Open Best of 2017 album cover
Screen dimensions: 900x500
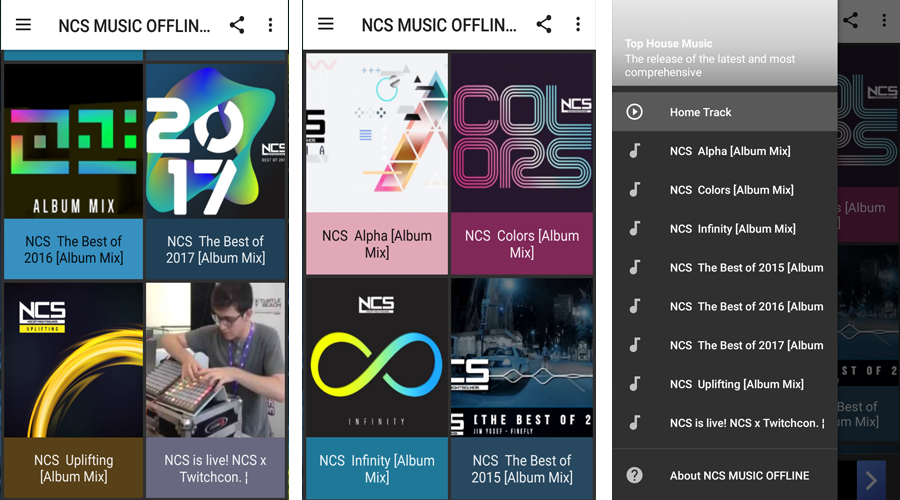(x=215, y=141)
